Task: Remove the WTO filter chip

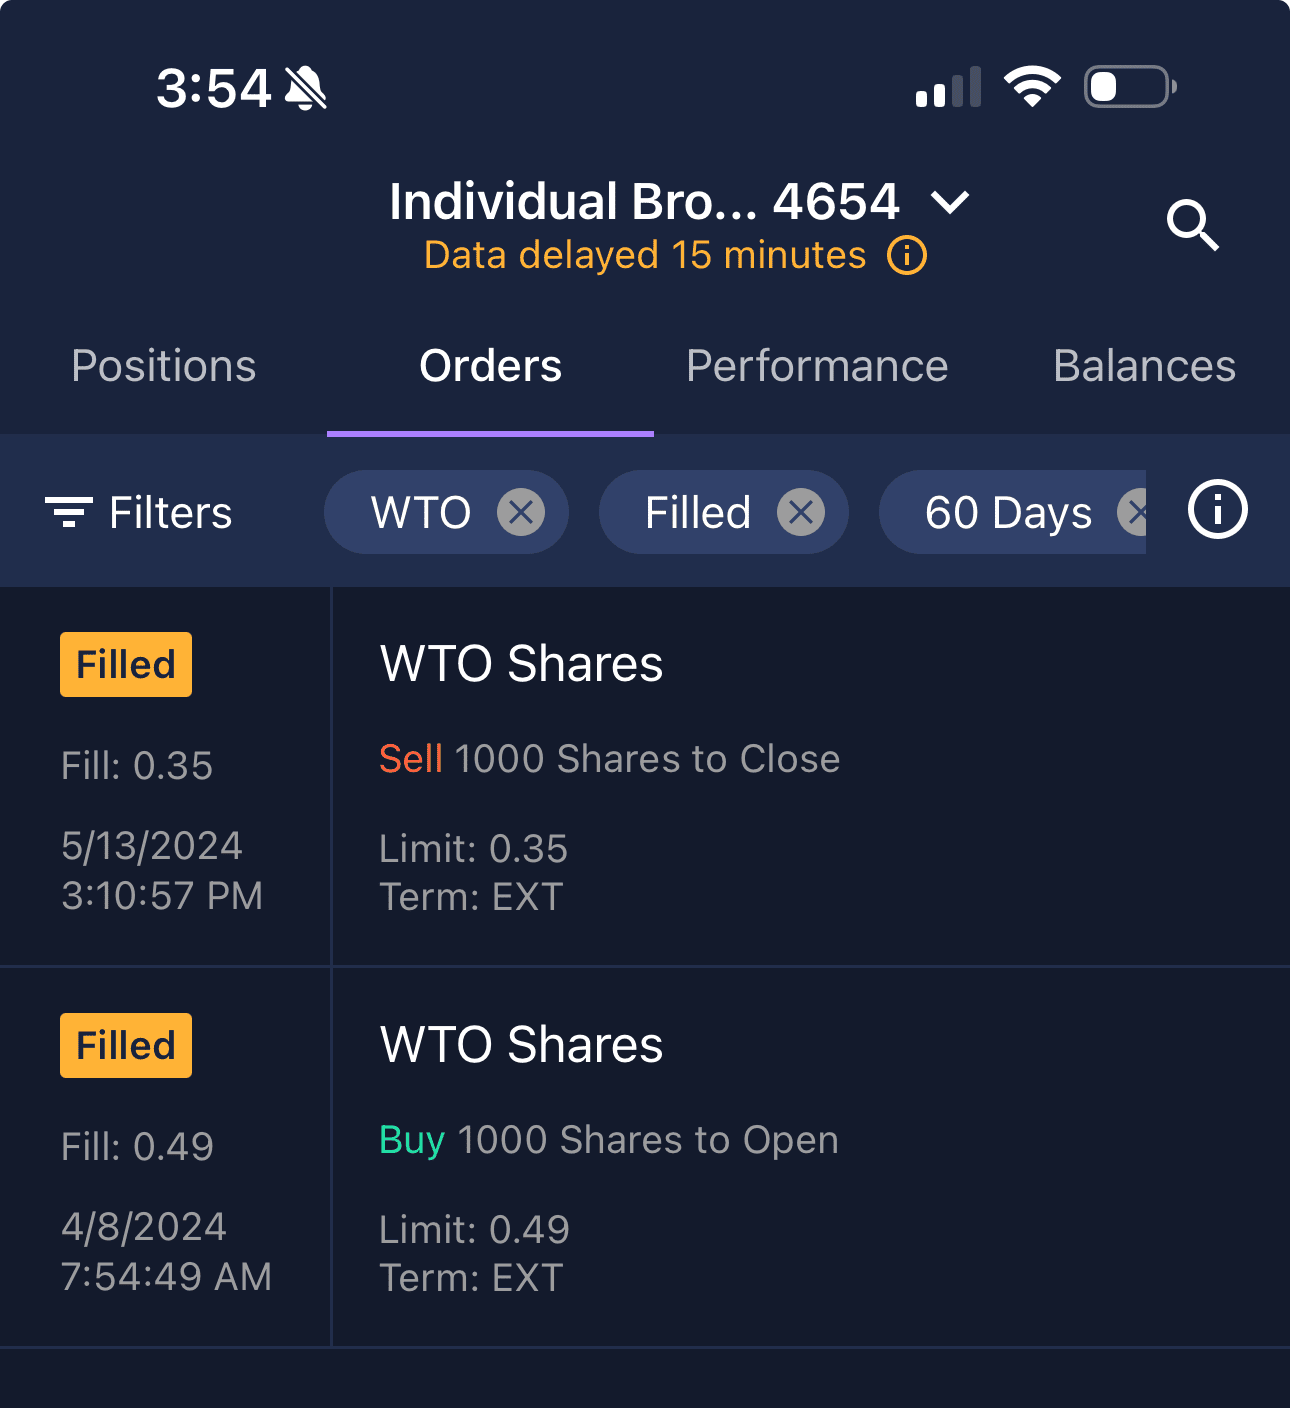Action: 521,513
